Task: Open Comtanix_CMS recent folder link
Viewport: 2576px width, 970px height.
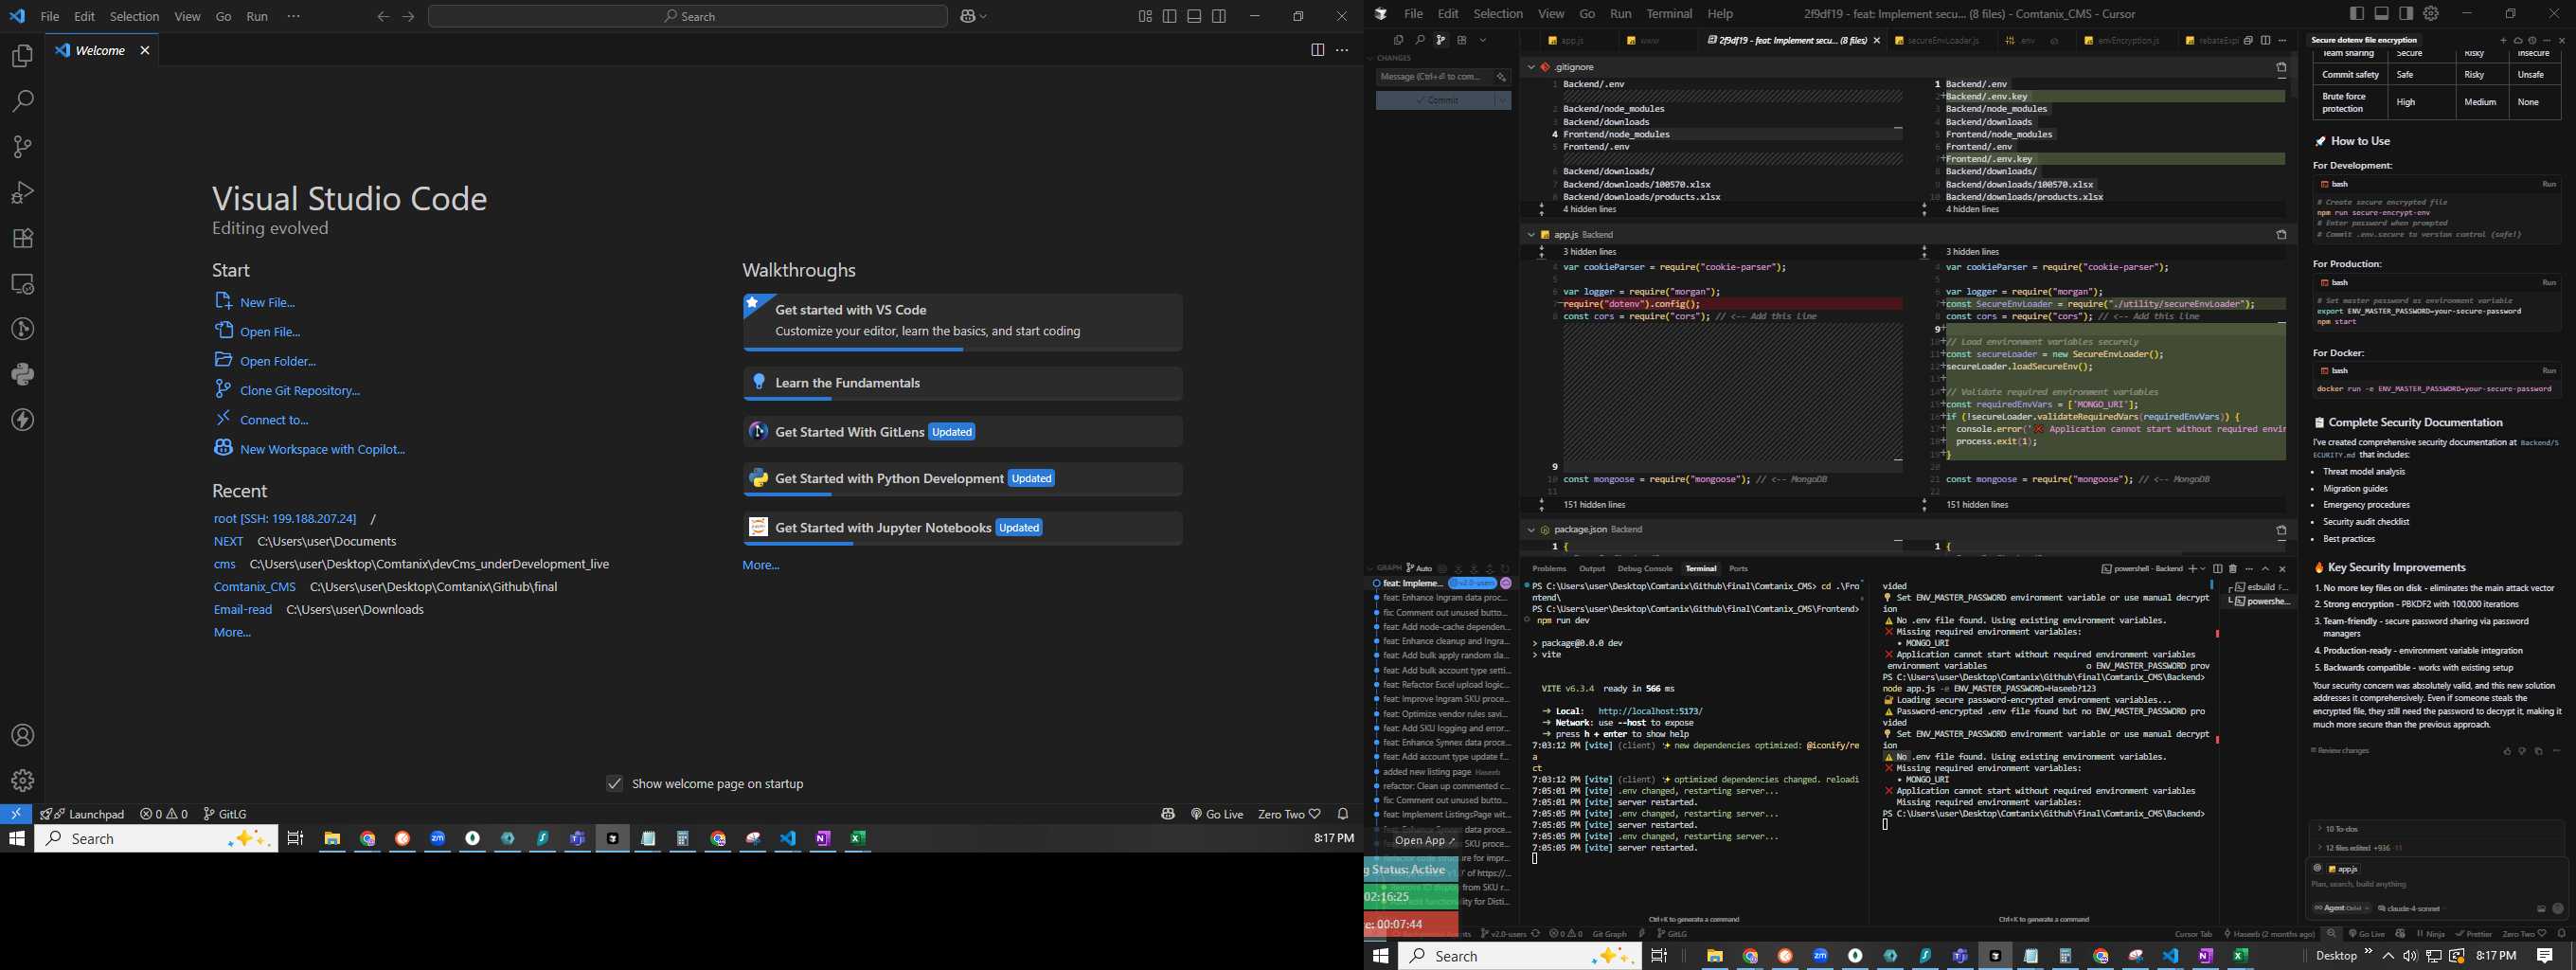Action: coord(254,587)
